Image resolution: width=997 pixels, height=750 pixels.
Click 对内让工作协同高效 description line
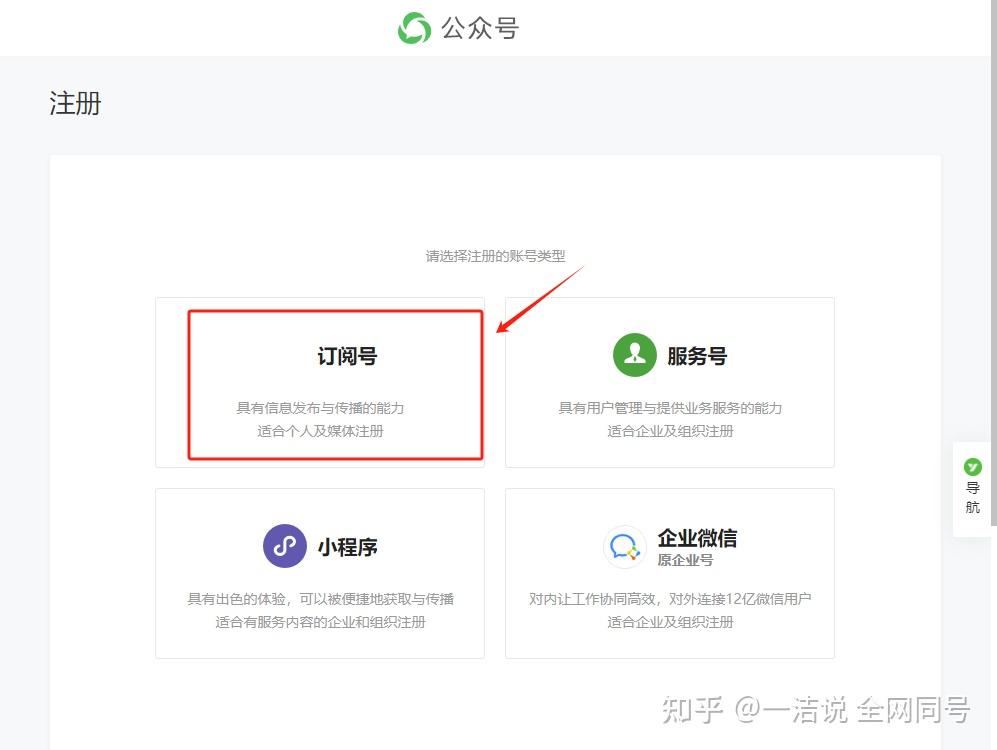click(x=670, y=599)
